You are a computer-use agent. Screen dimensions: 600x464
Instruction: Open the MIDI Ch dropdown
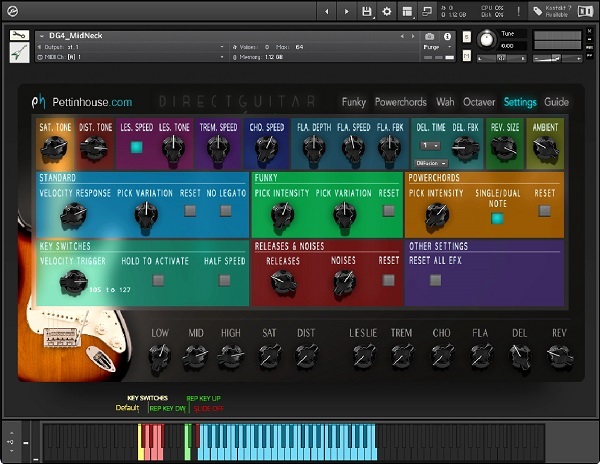point(130,57)
